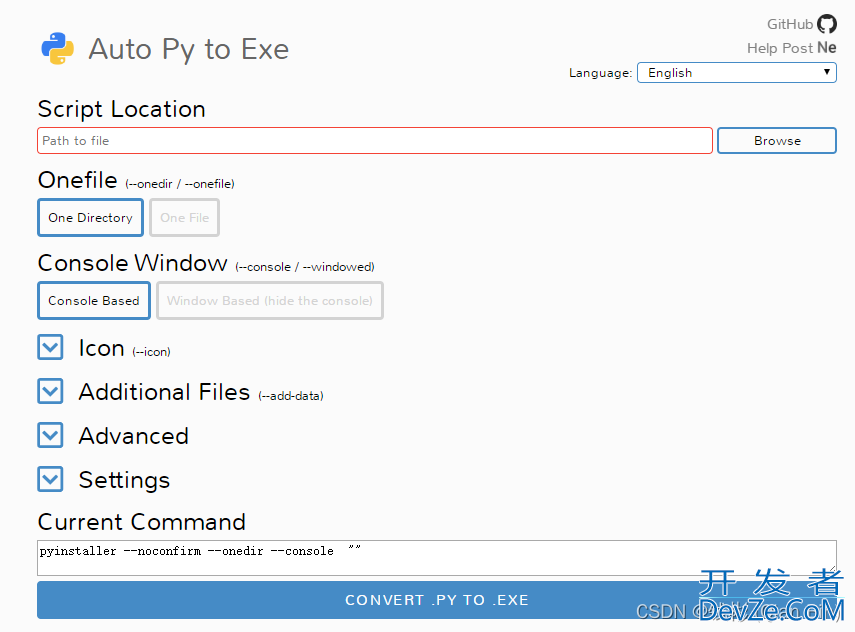
Task: Click the Current Command text area
Action: coord(437,558)
